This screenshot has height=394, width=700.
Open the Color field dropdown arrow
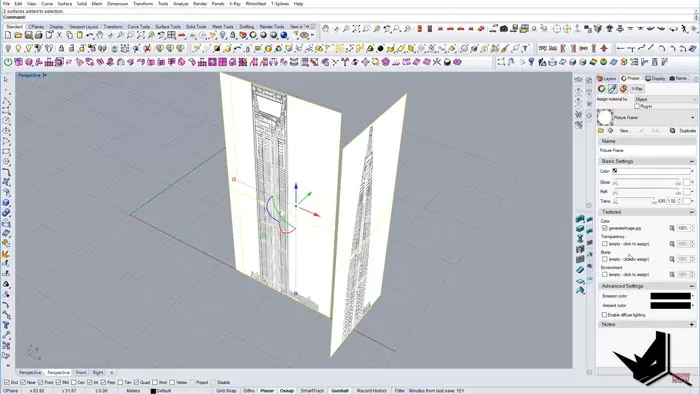(x=693, y=171)
